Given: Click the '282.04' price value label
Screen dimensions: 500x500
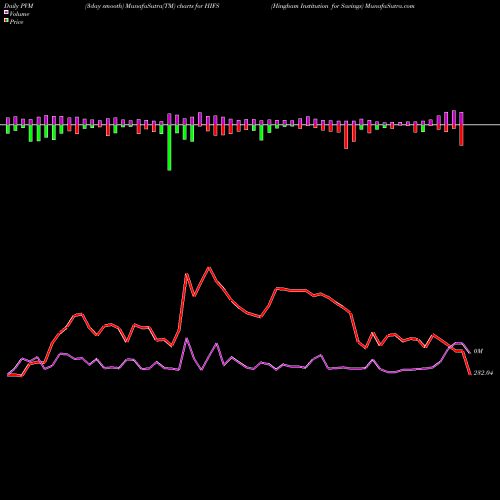Looking at the screenshot, I should (483, 373).
